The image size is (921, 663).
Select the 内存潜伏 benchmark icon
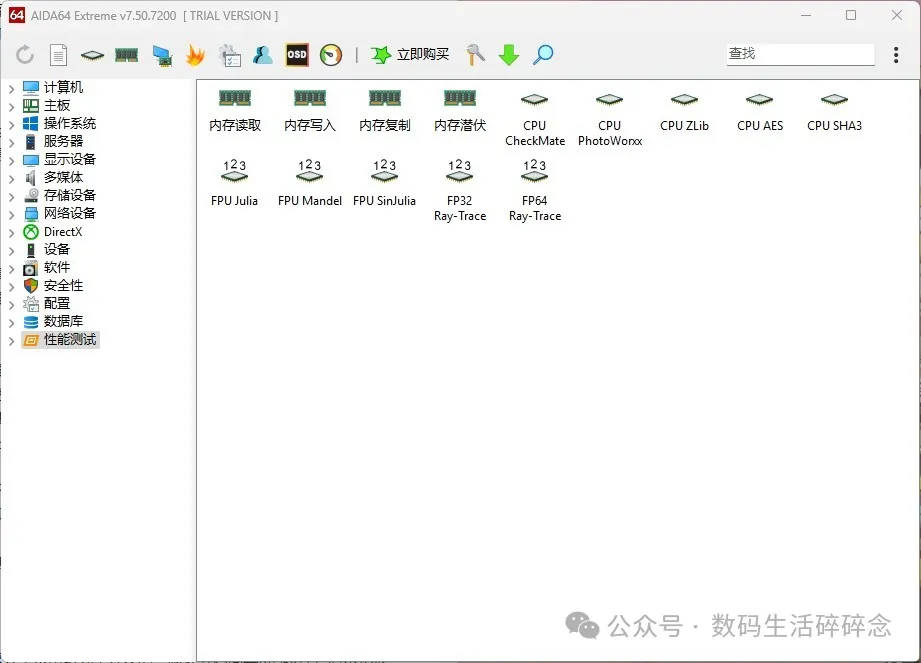coord(460,111)
